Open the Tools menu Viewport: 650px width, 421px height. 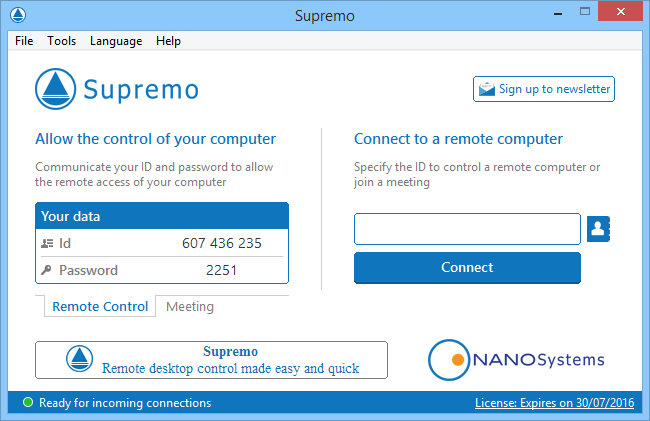pos(61,41)
